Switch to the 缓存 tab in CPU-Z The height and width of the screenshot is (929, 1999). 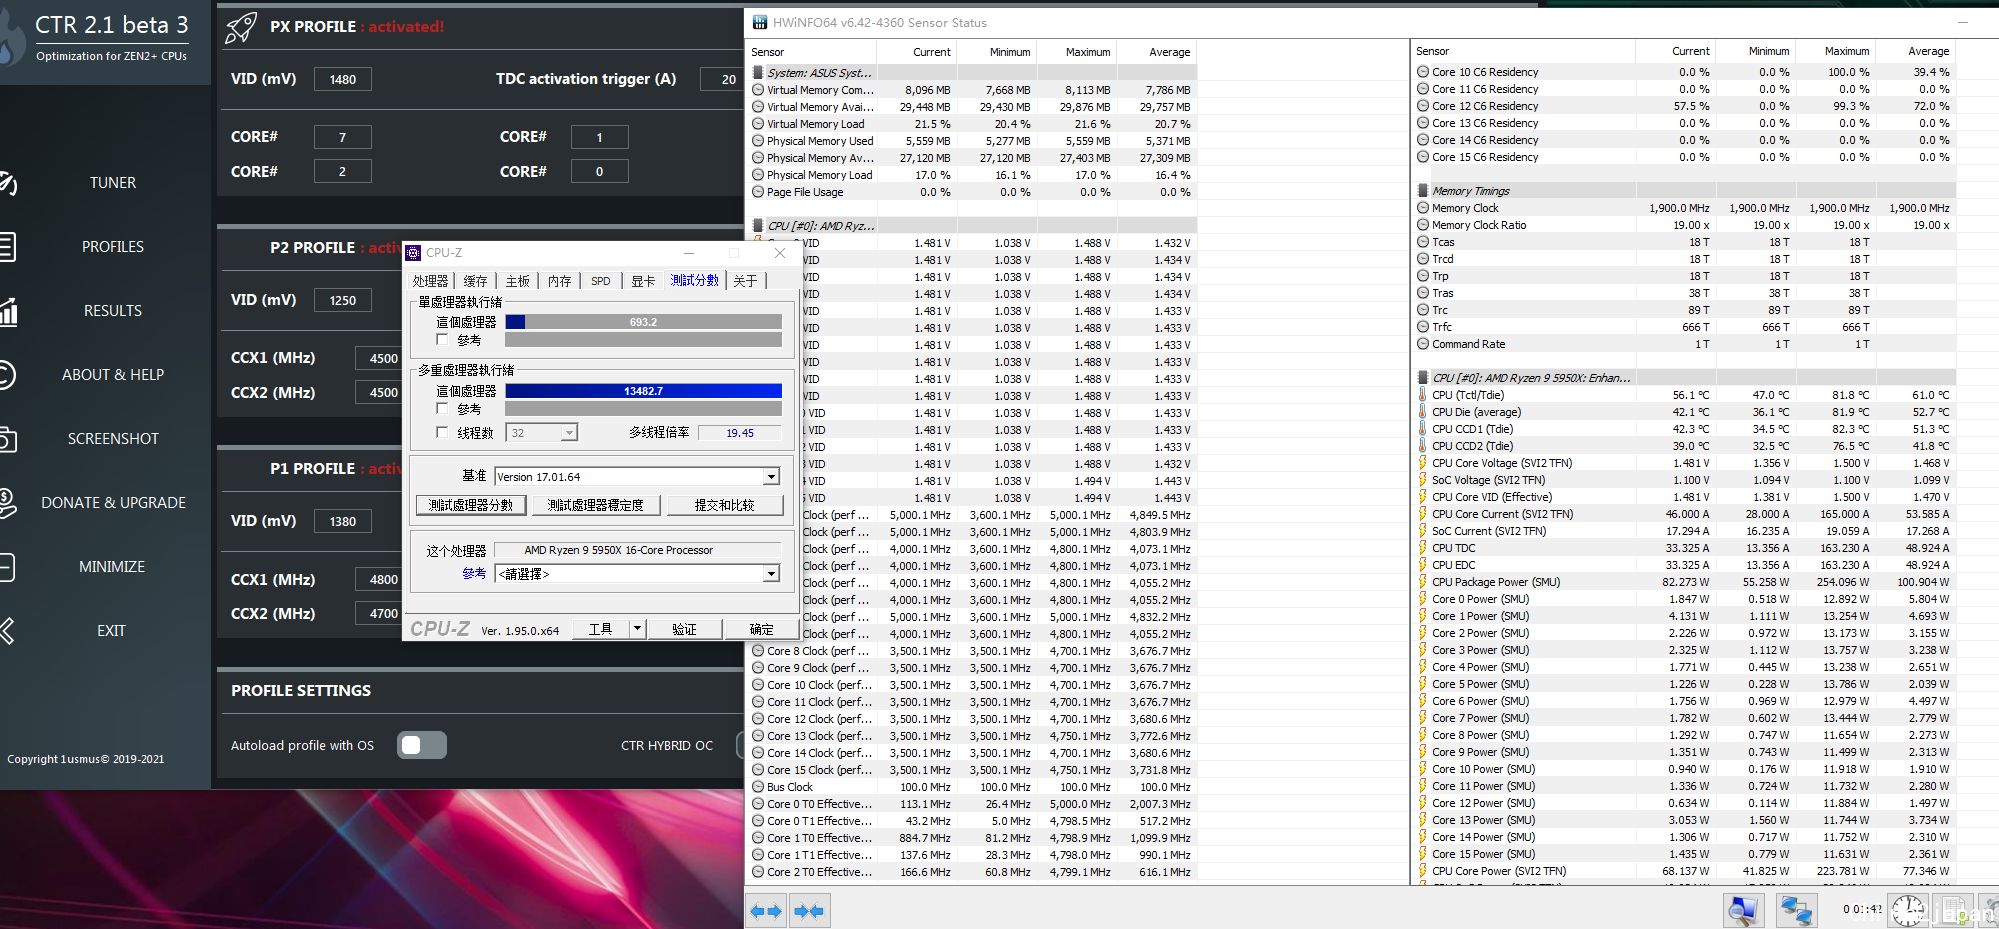[x=475, y=281]
